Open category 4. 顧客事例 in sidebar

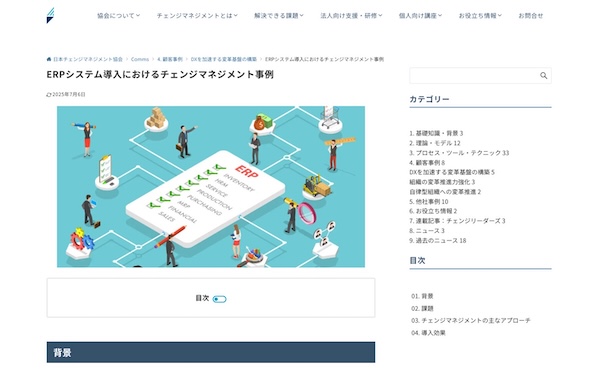tap(427, 163)
